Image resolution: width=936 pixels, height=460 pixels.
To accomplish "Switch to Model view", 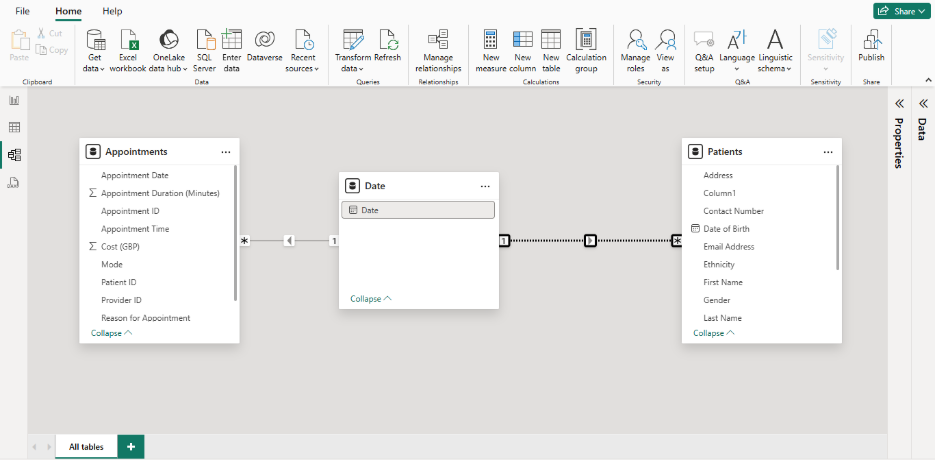I will point(14,155).
